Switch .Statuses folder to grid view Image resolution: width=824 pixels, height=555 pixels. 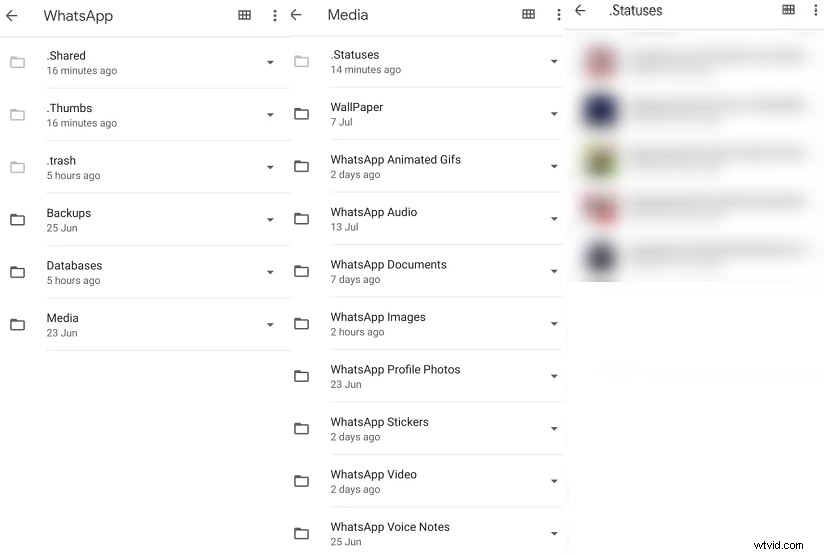788,9
